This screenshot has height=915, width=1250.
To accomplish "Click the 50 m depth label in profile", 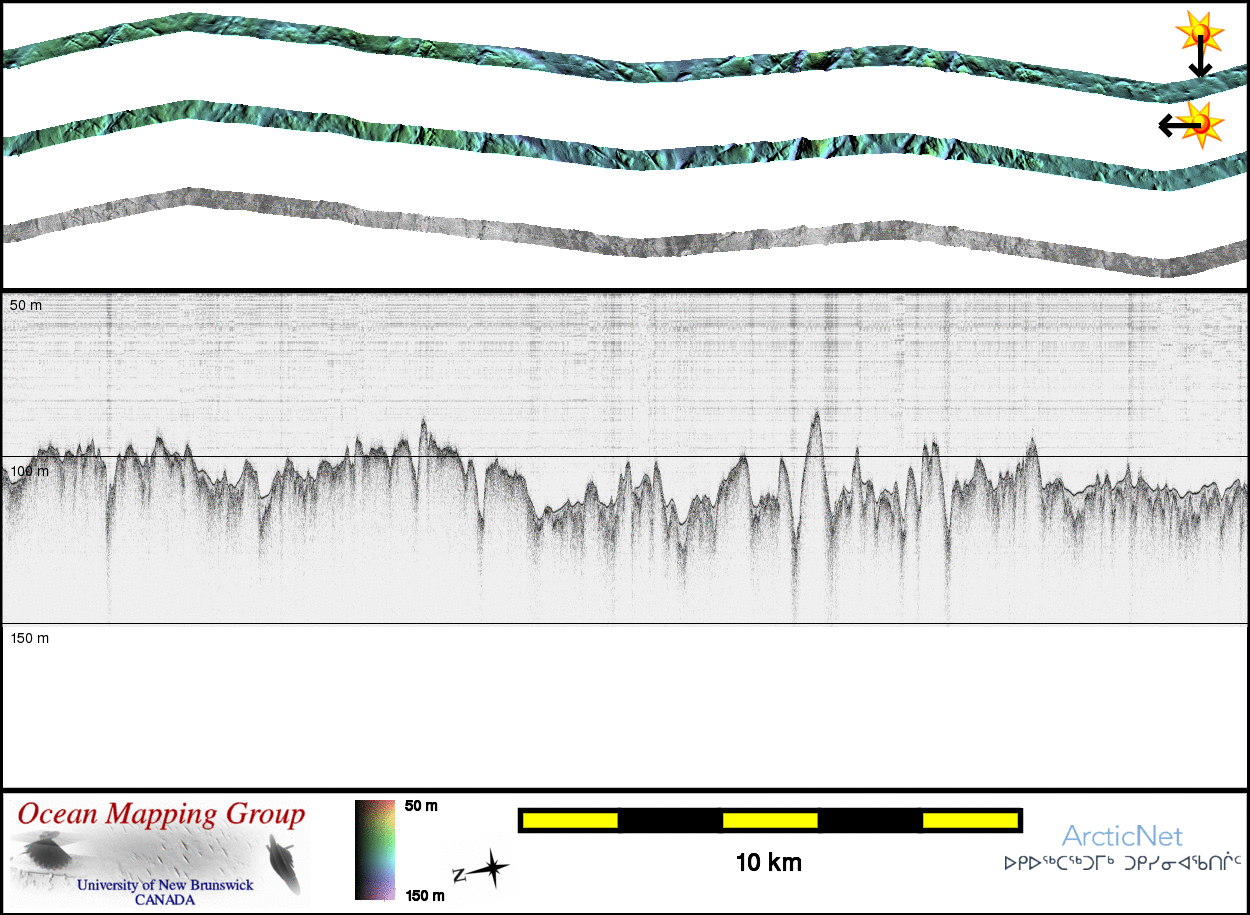I will (x=27, y=304).
